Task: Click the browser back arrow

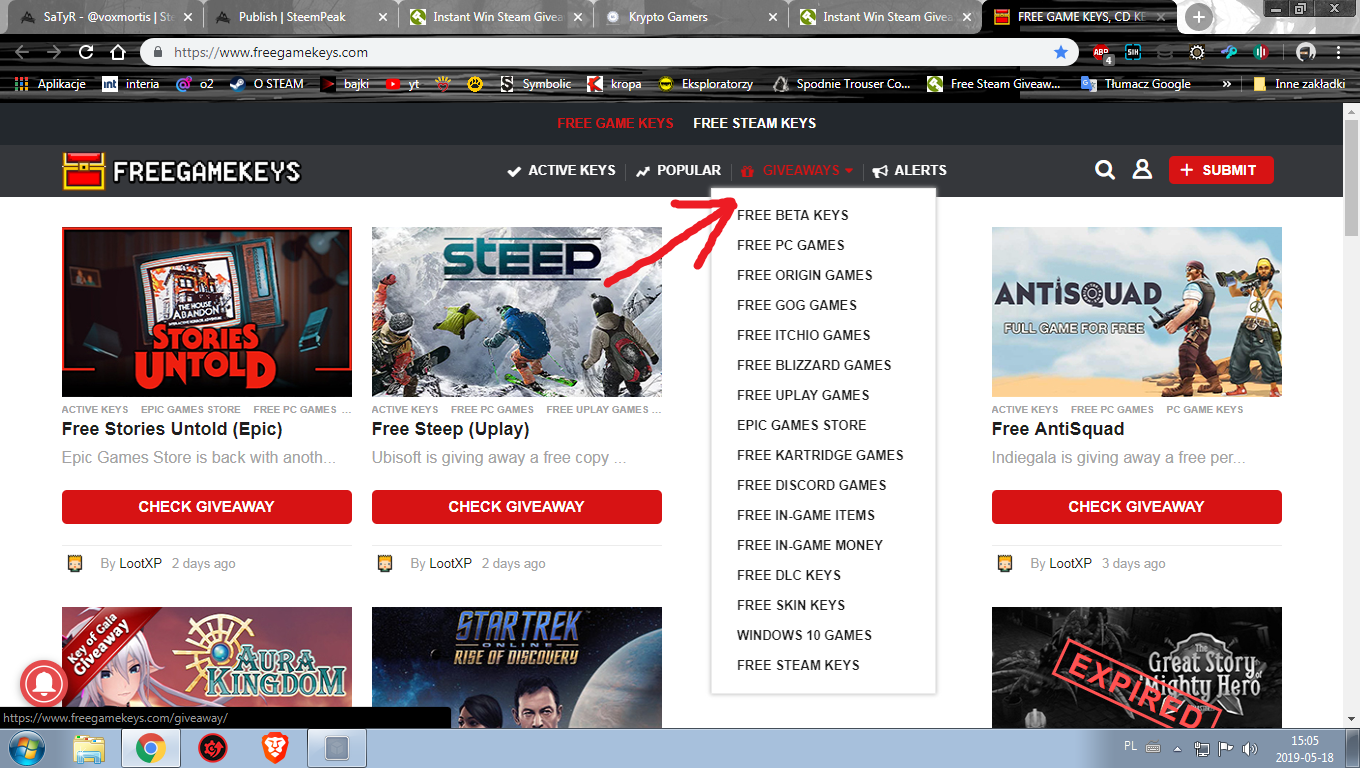Action: pyautogui.click(x=22, y=52)
